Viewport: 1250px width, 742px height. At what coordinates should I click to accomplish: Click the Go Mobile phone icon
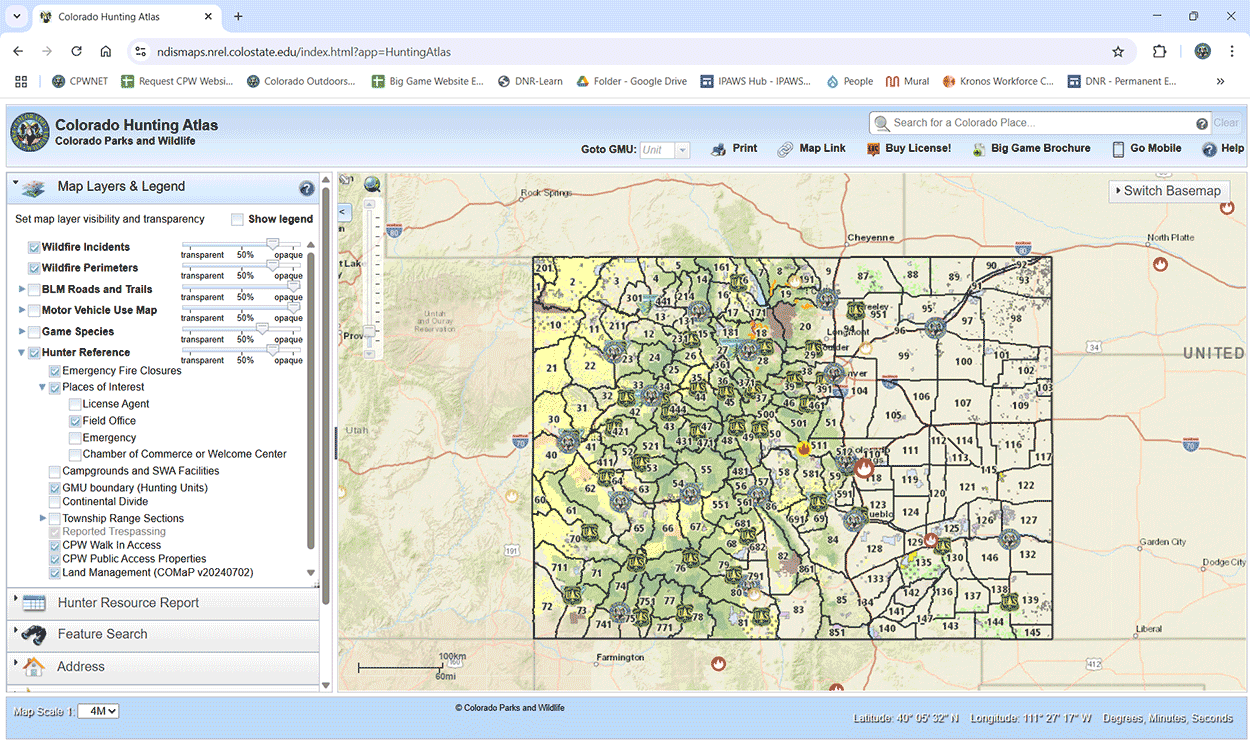click(x=1116, y=149)
